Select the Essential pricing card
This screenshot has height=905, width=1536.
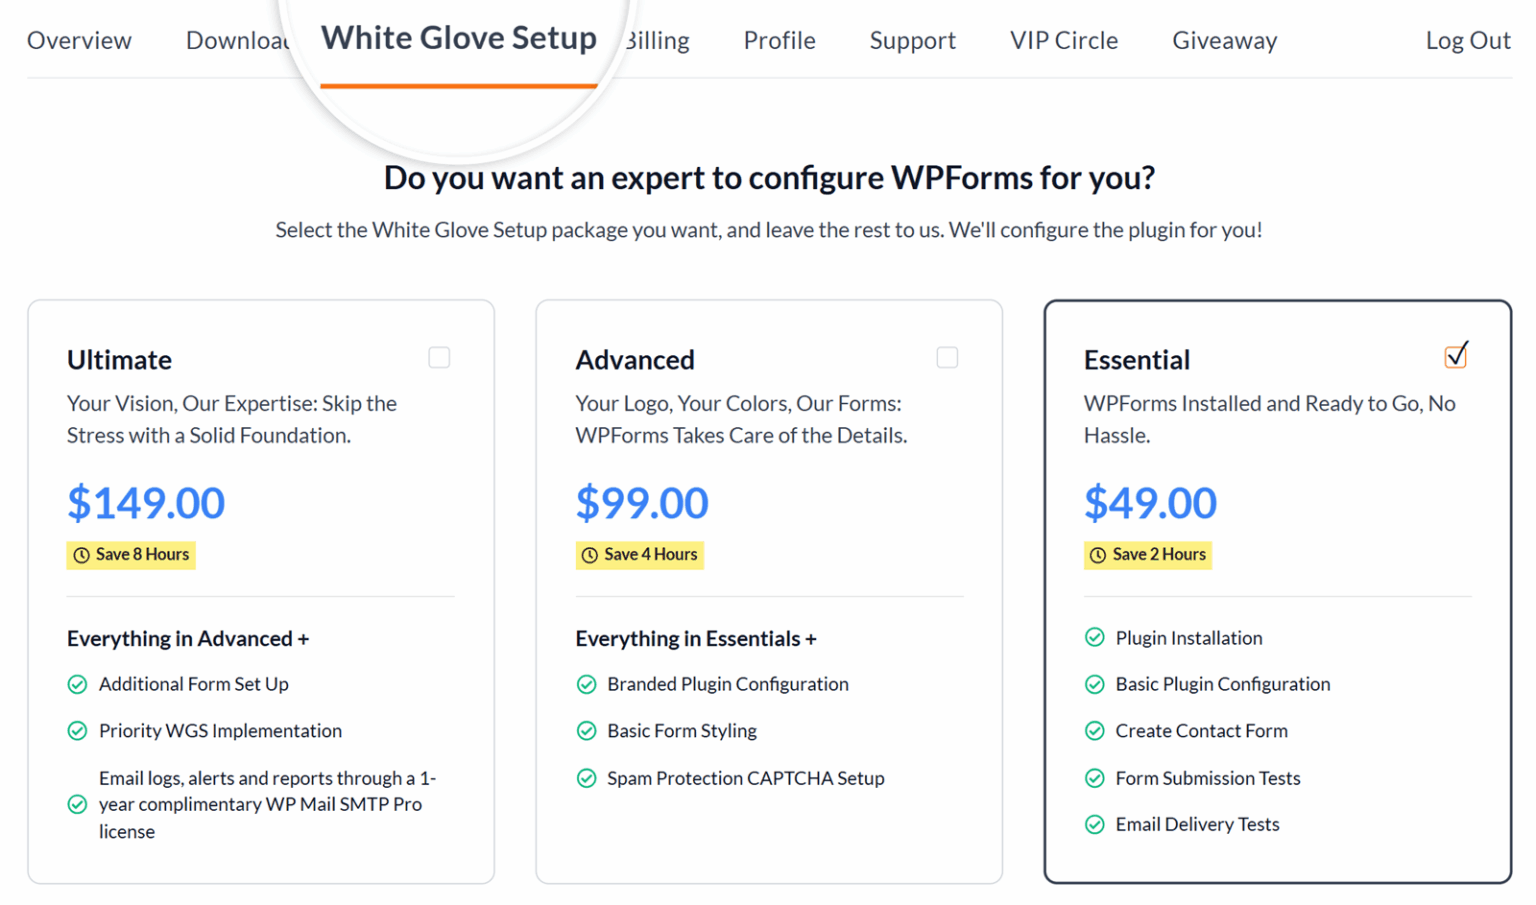tap(1277, 590)
